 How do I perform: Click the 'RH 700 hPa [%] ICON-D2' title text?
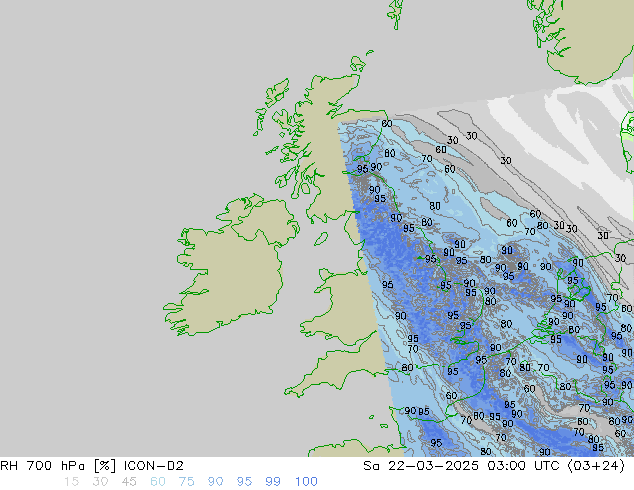[x=92, y=466]
